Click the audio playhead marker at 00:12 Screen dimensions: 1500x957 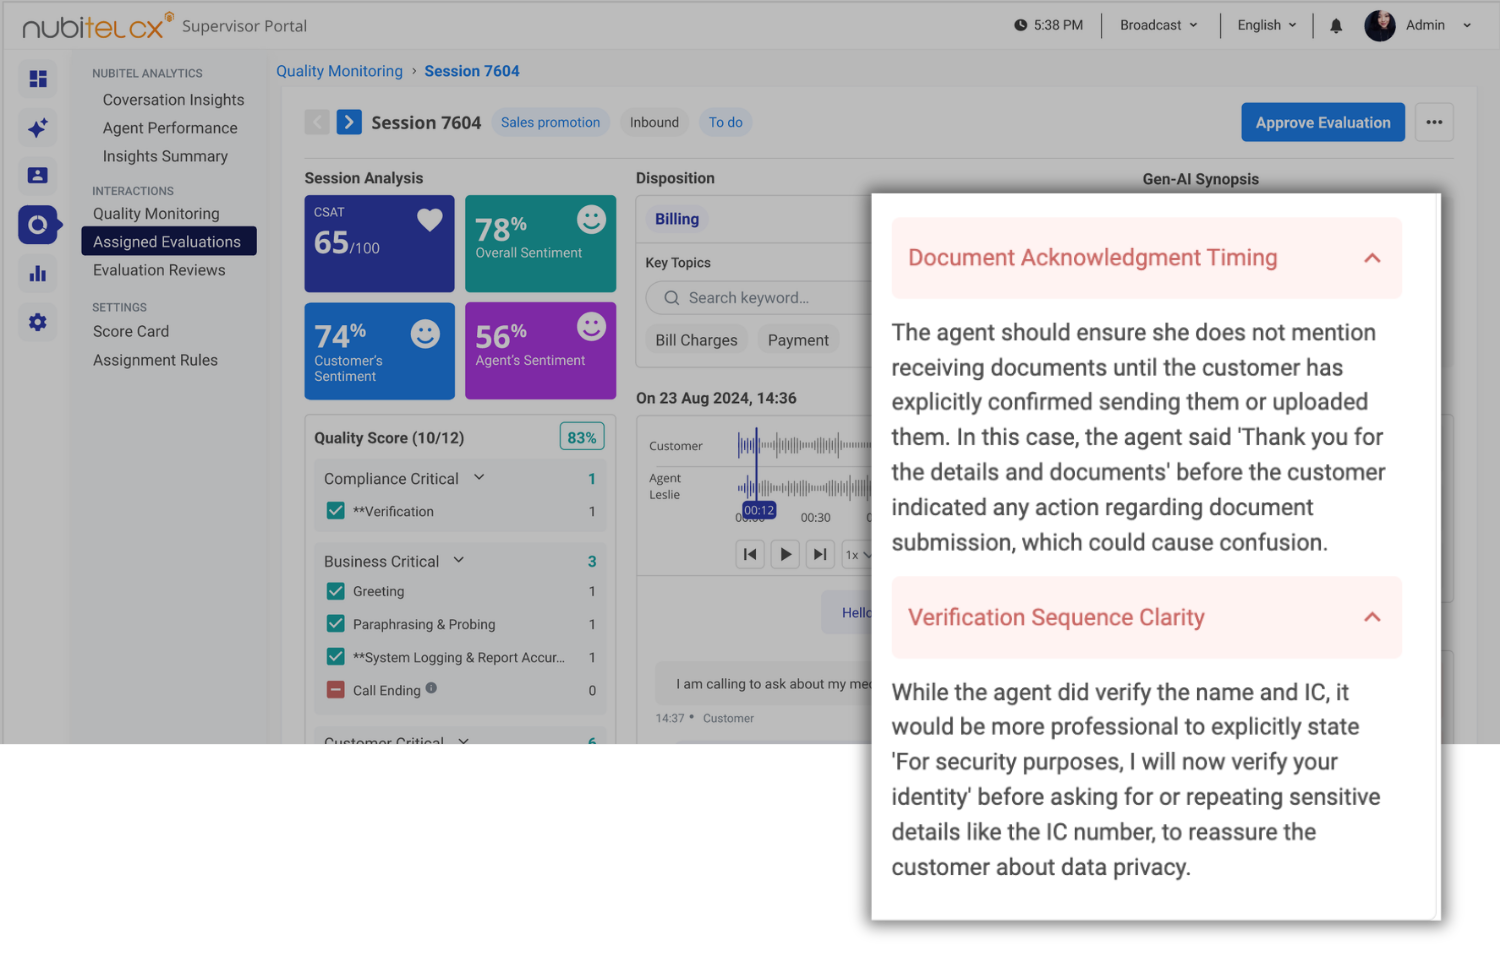click(x=759, y=510)
